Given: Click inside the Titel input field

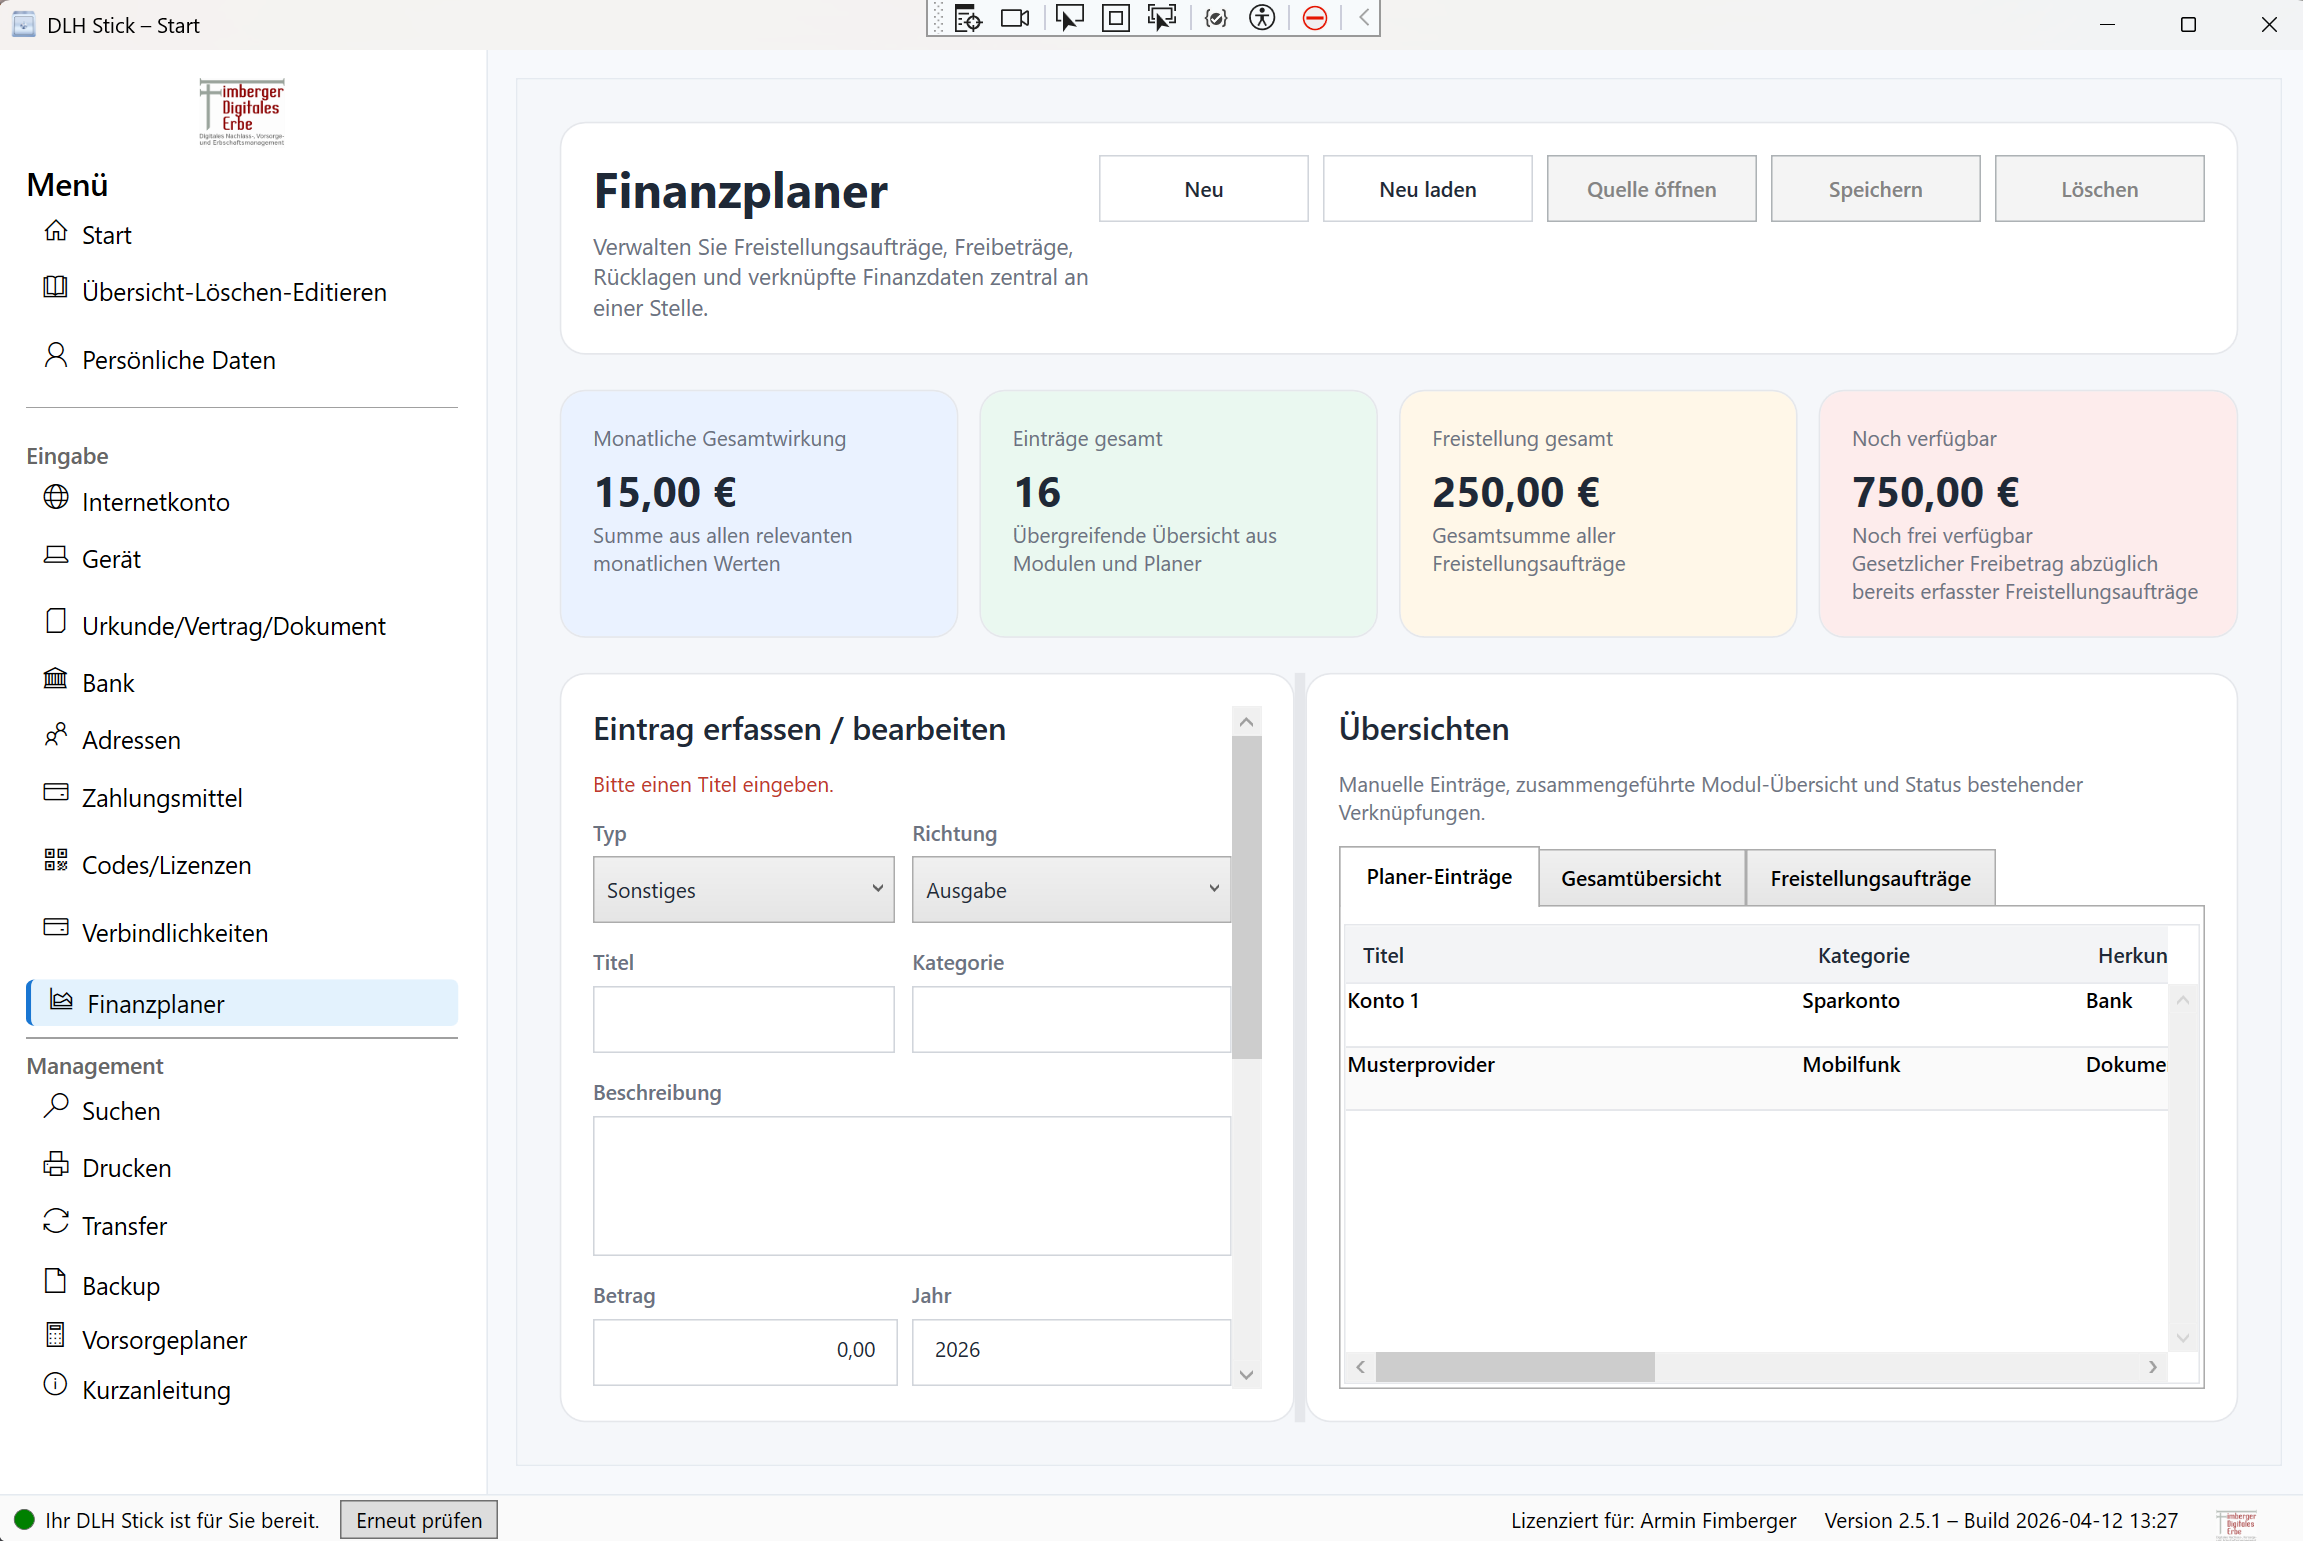Looking at the screenshot, I should pyautogui.click(x=743, y=1019).
